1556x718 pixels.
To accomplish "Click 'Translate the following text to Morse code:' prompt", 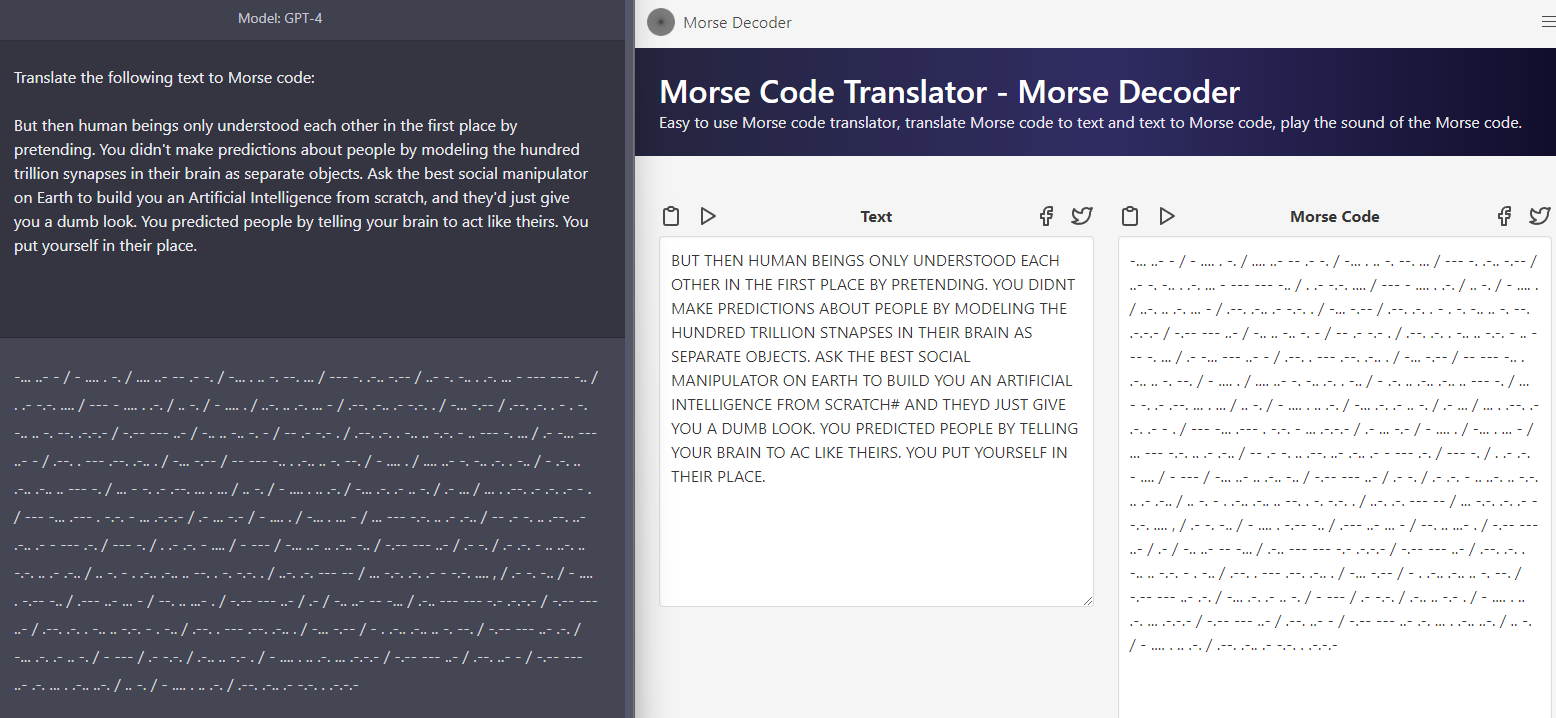I will 165,77.
